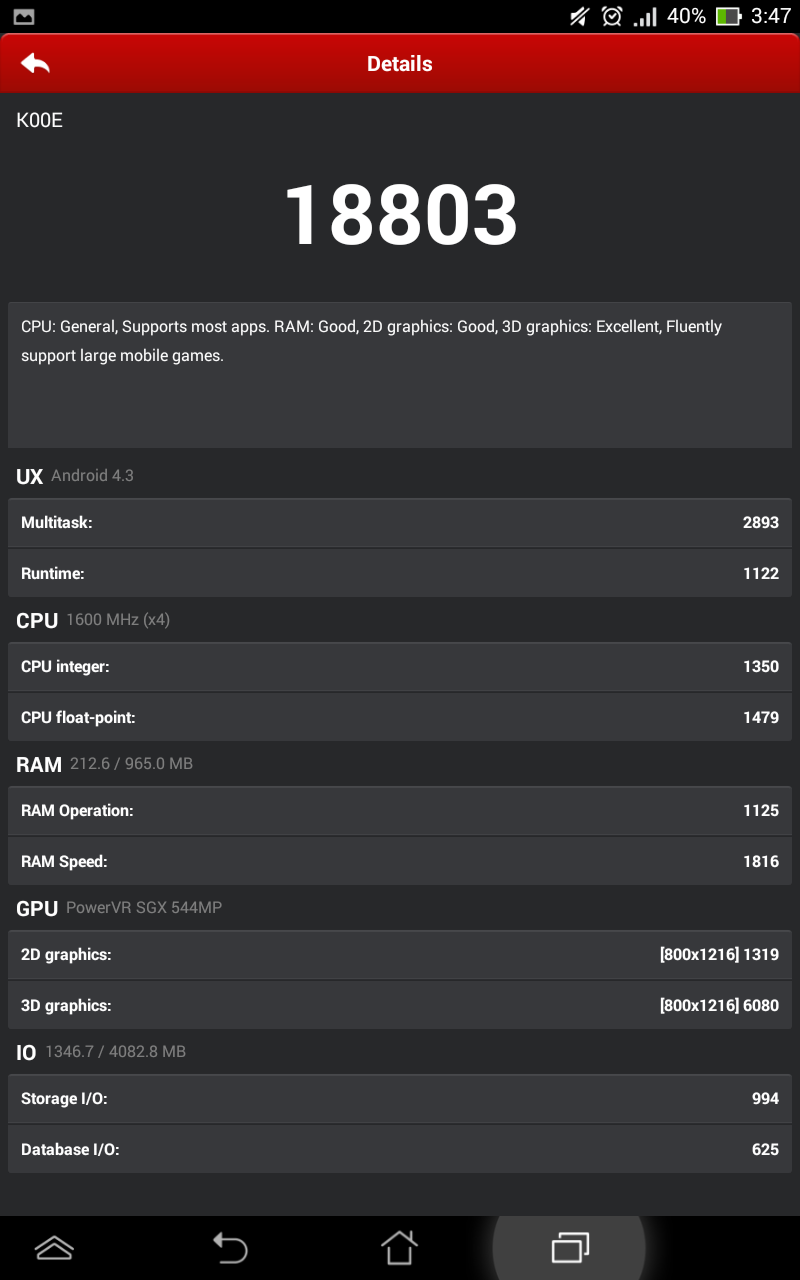Open the Android back navigation button
Viewport: 800px width, 1280px height.
click(229, 1247)
